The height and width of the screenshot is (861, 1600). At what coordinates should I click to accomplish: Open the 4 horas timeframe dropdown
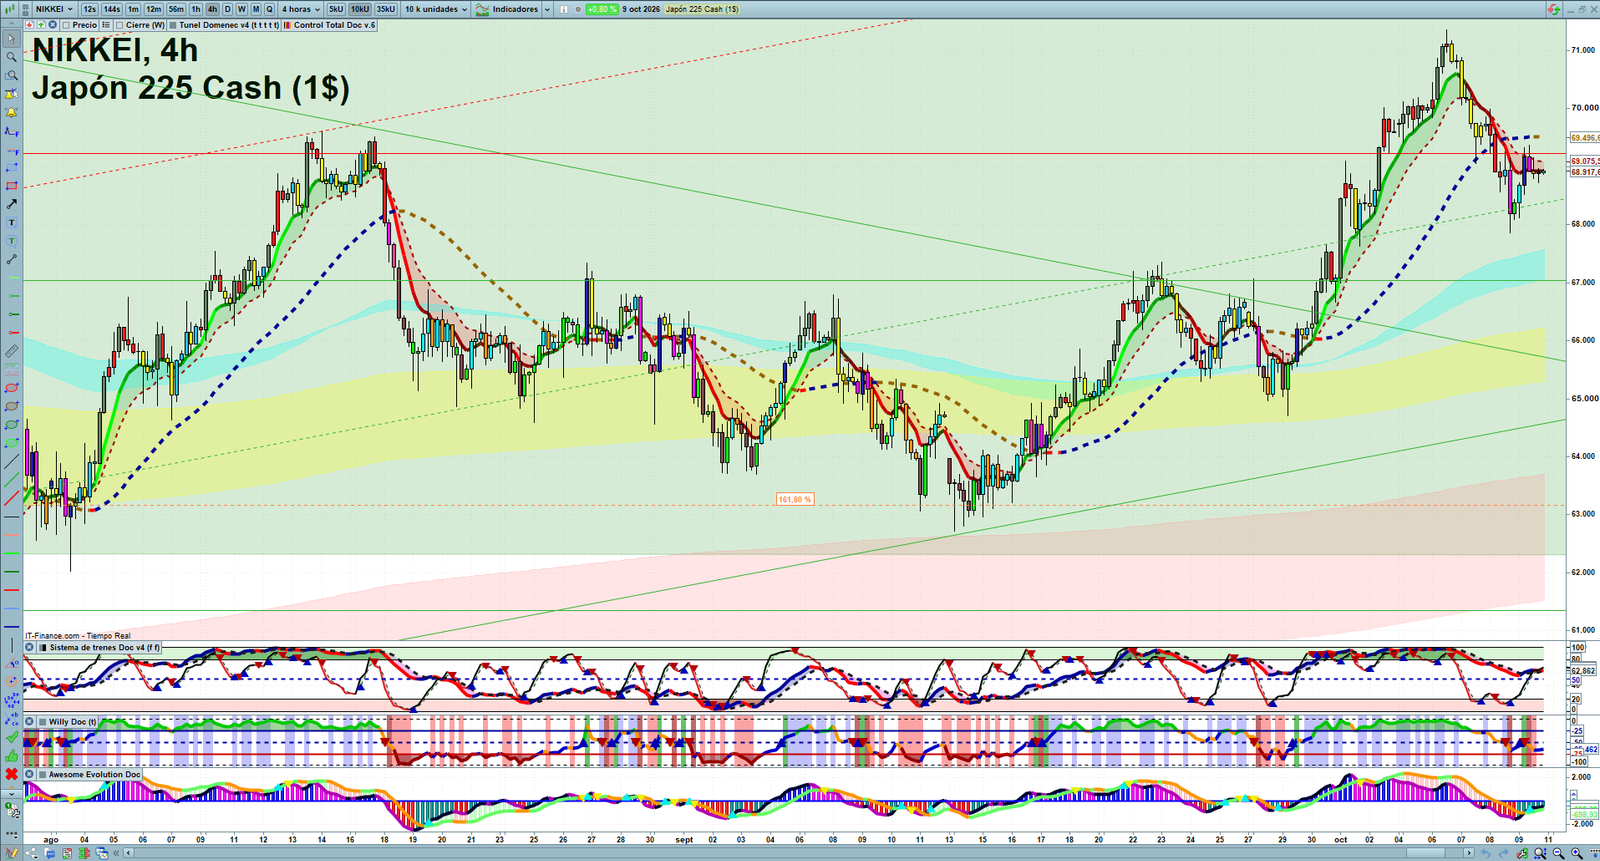tap(300, 9)
